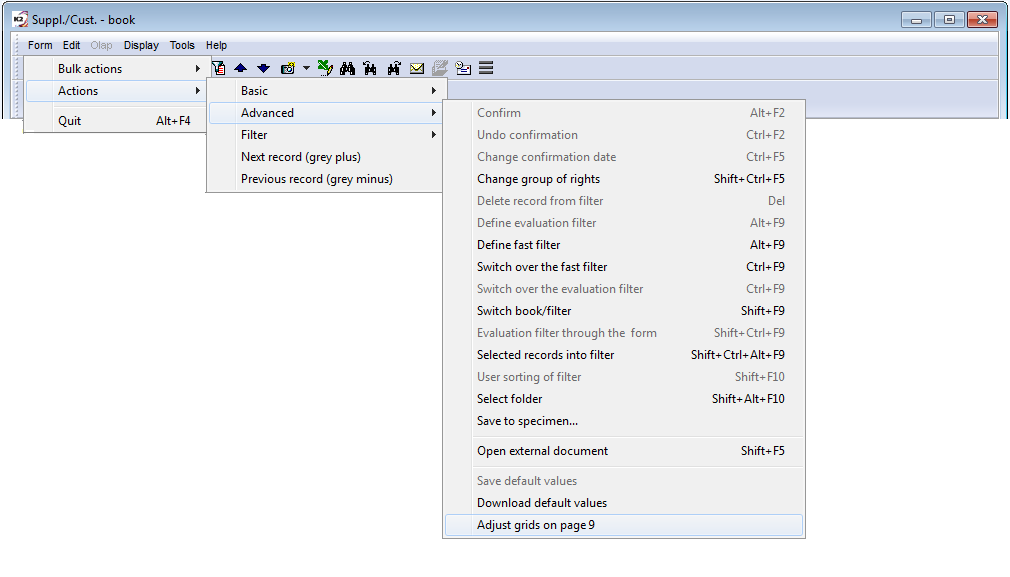Click the green Excel export icon
This screenshot has height=577, width=1010.
pyautogui.click(x=325, y=68)
